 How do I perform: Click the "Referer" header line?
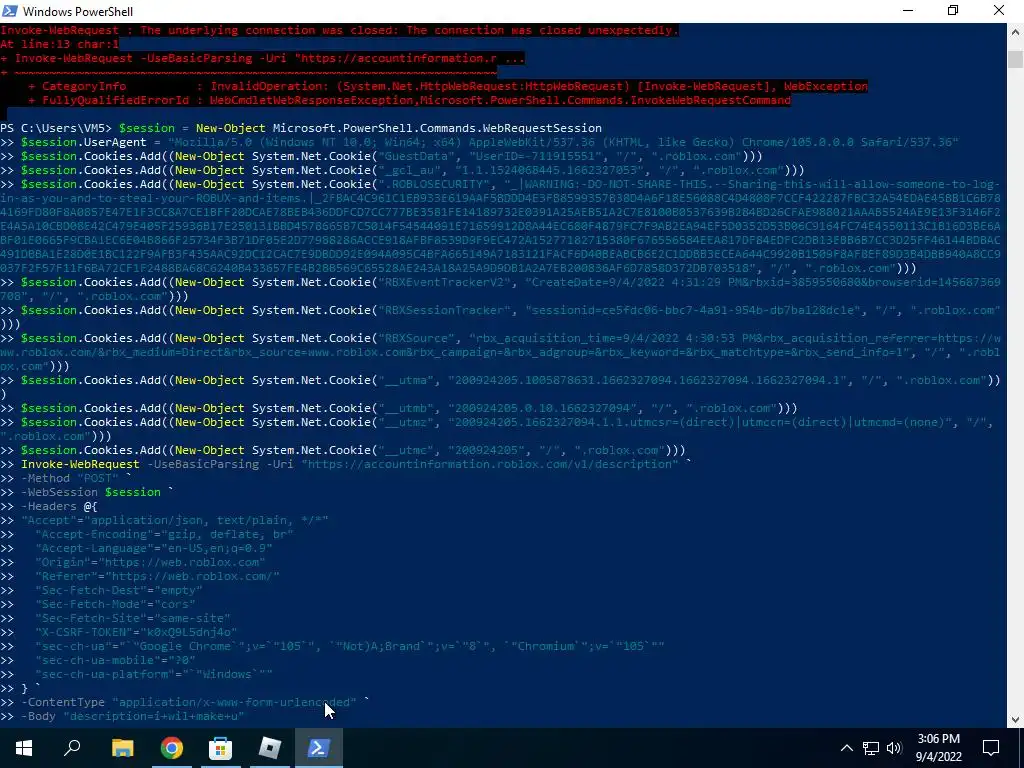[x=157, y=577]
